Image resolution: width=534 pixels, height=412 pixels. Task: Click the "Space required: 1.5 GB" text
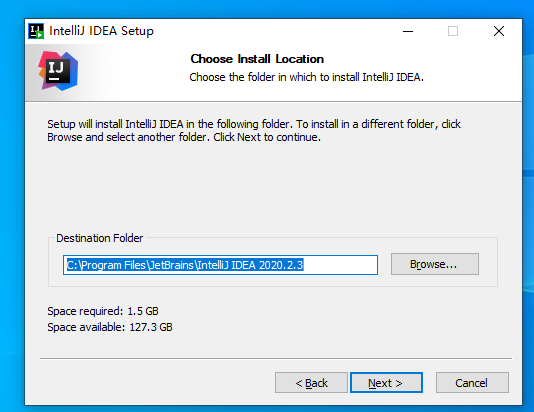coord(103,311)
